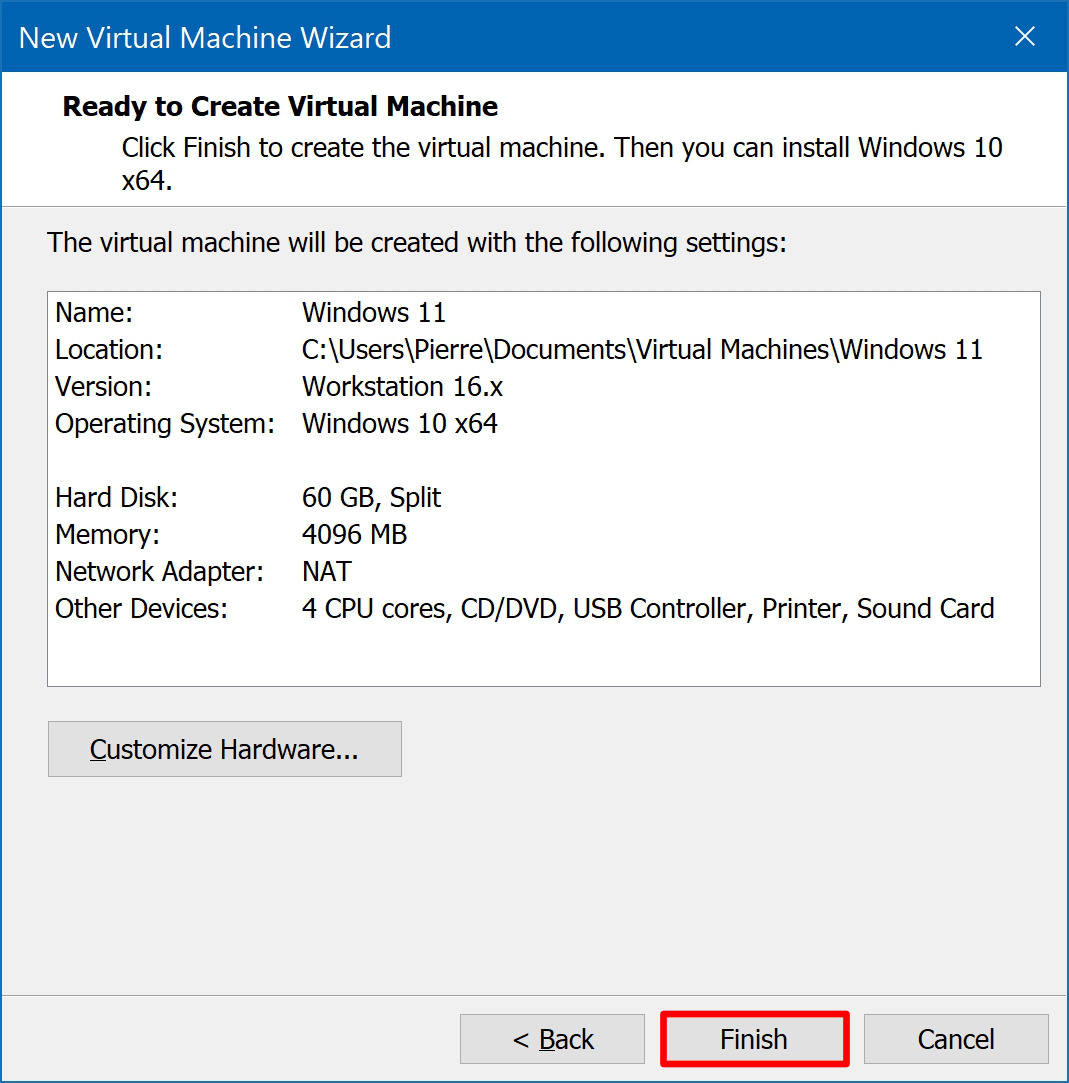Click the 'Network Adapter:' label
1069x1083 pixels.
click(160, 572)
